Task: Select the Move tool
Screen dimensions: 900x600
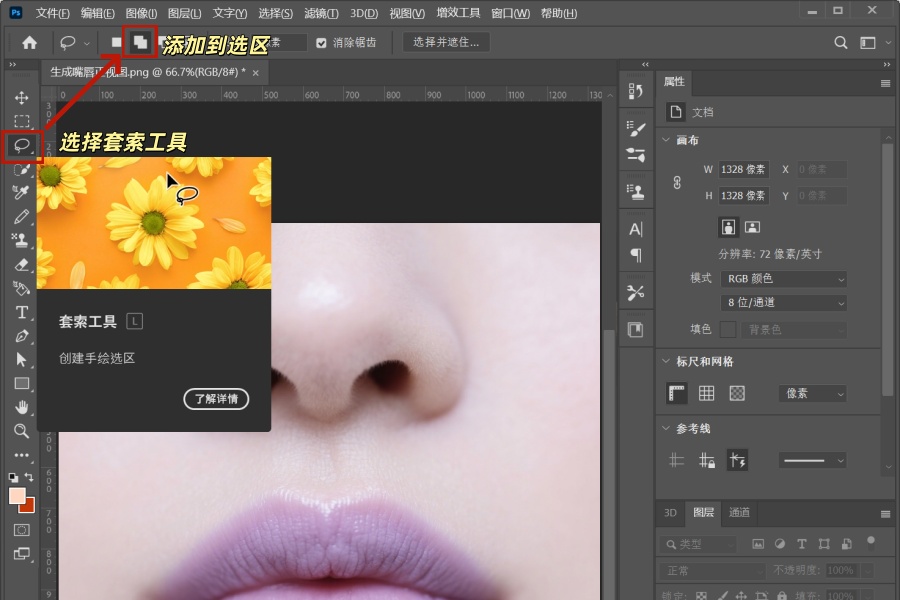Action: click(x=22, y=98)
